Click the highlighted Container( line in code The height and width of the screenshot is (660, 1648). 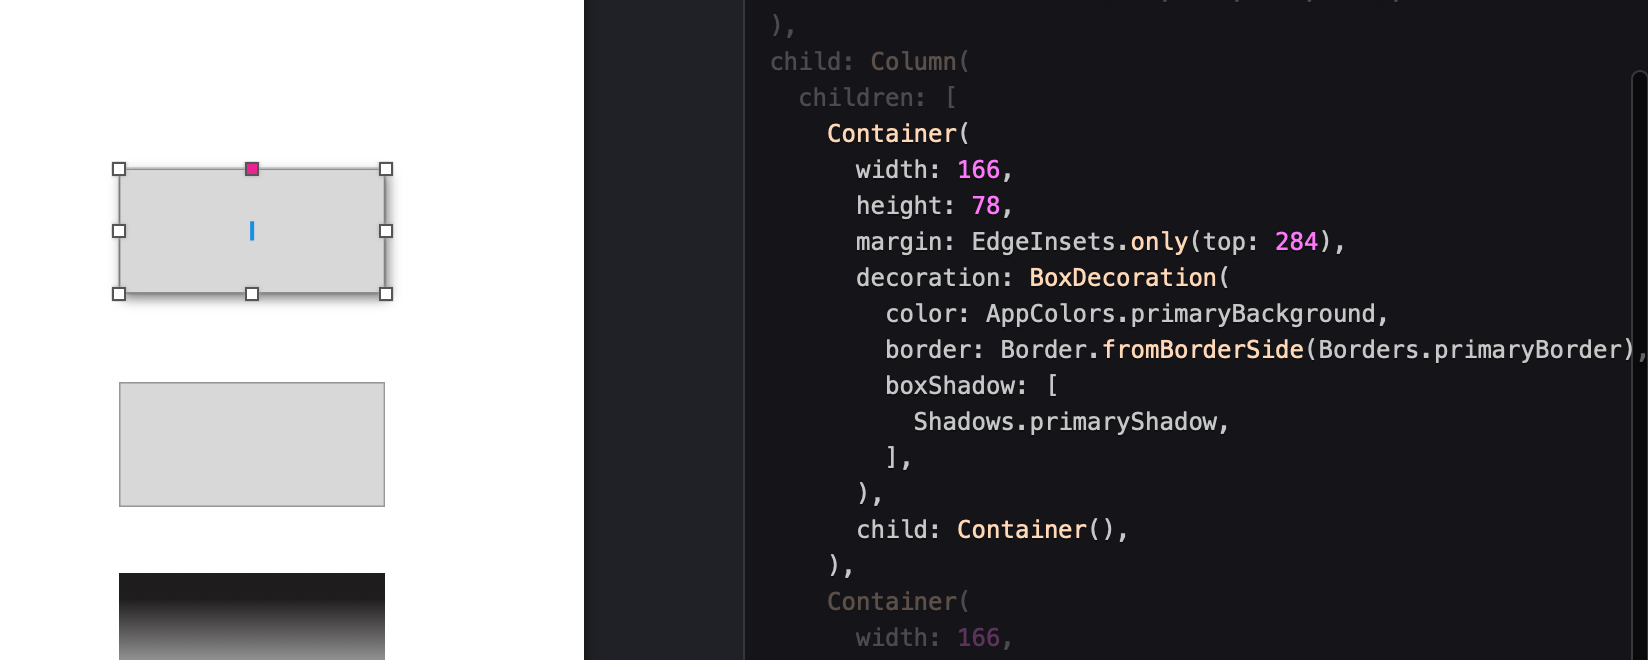(898, 134)
